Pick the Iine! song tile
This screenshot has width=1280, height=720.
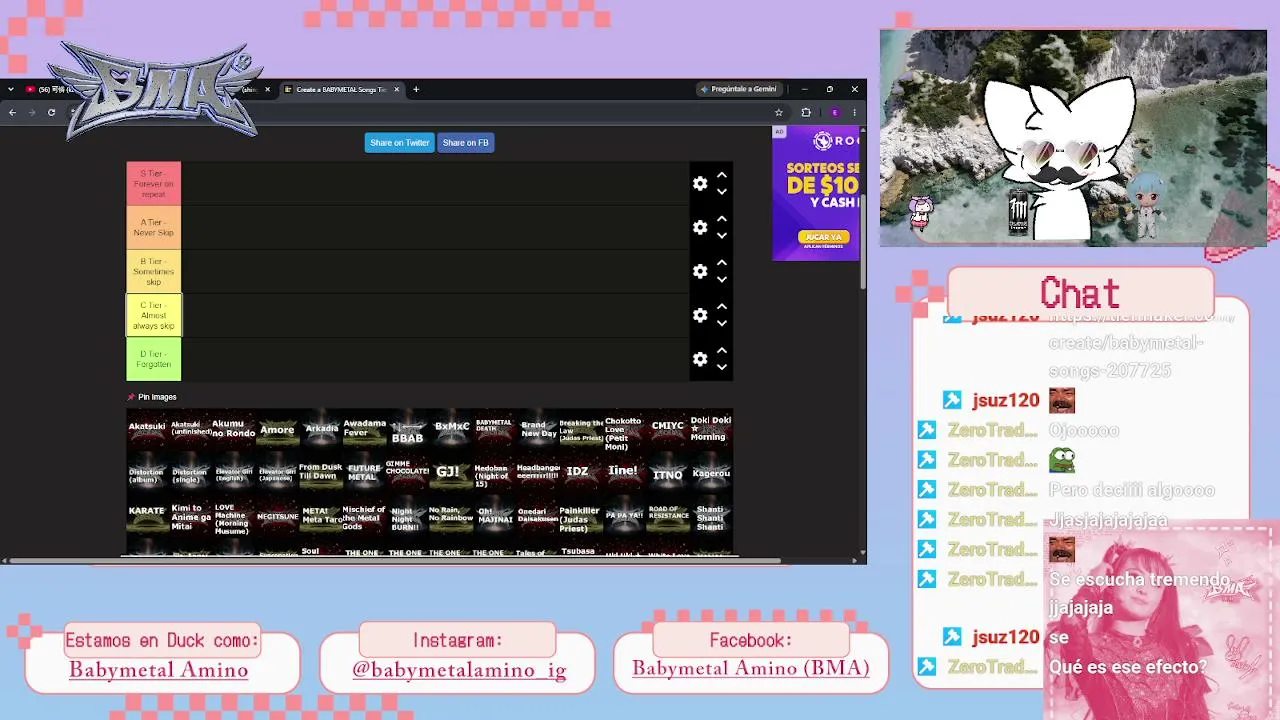[624, 471]
